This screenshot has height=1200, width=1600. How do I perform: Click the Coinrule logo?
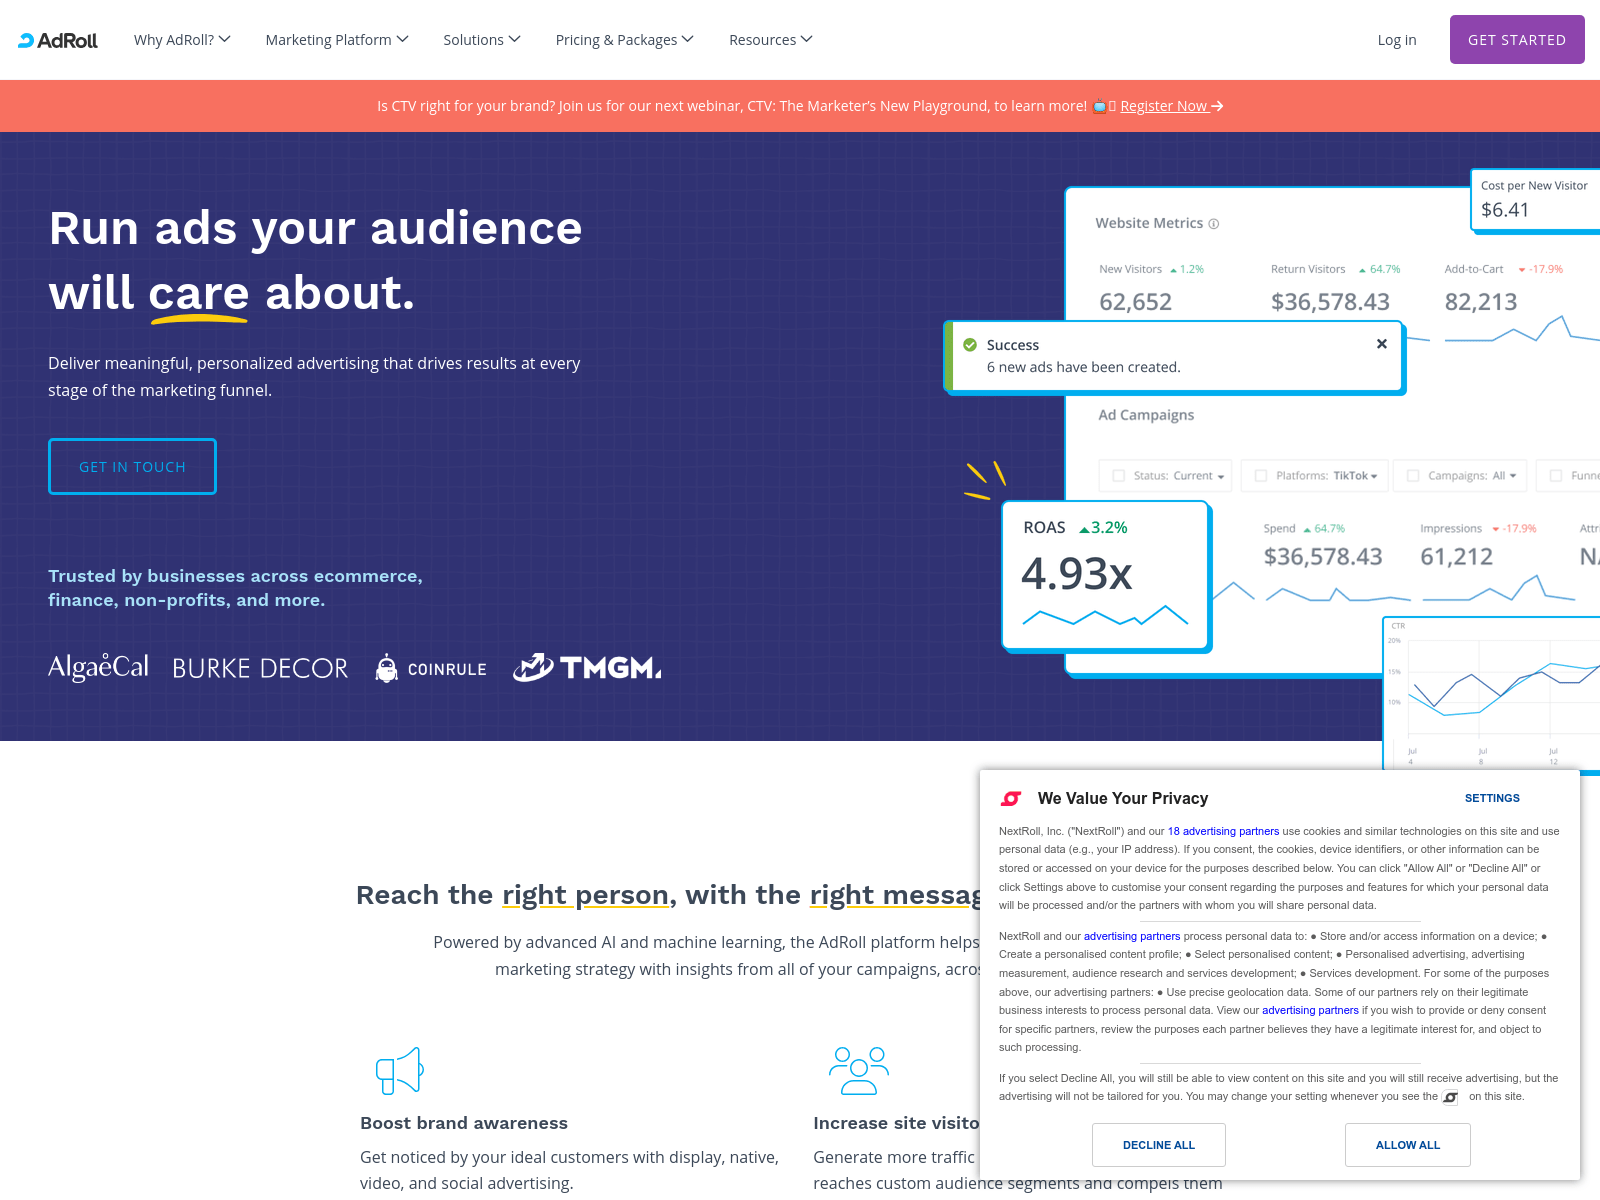coord(431,668)
